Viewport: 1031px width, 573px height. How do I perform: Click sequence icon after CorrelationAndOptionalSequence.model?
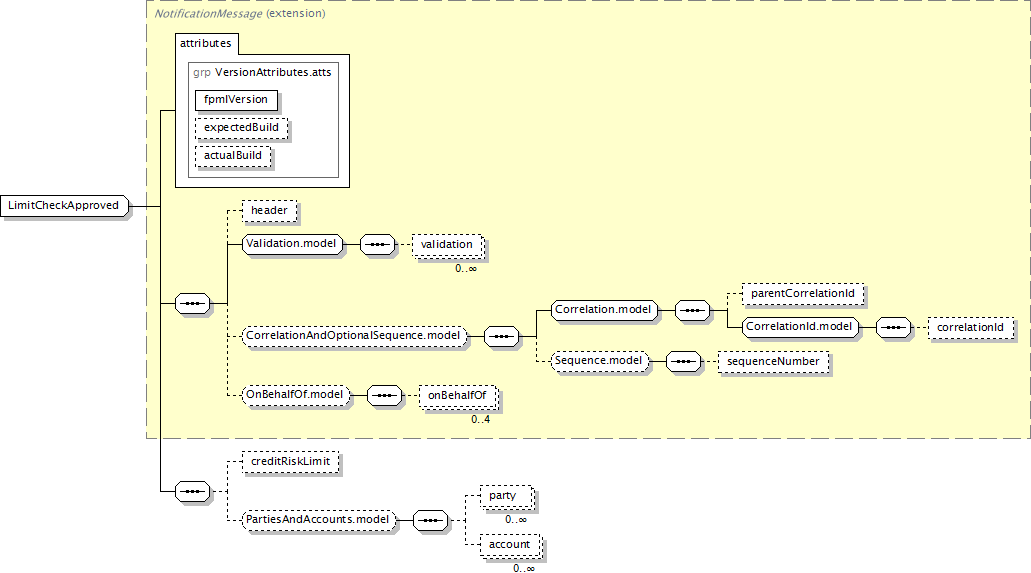point(502,337)
